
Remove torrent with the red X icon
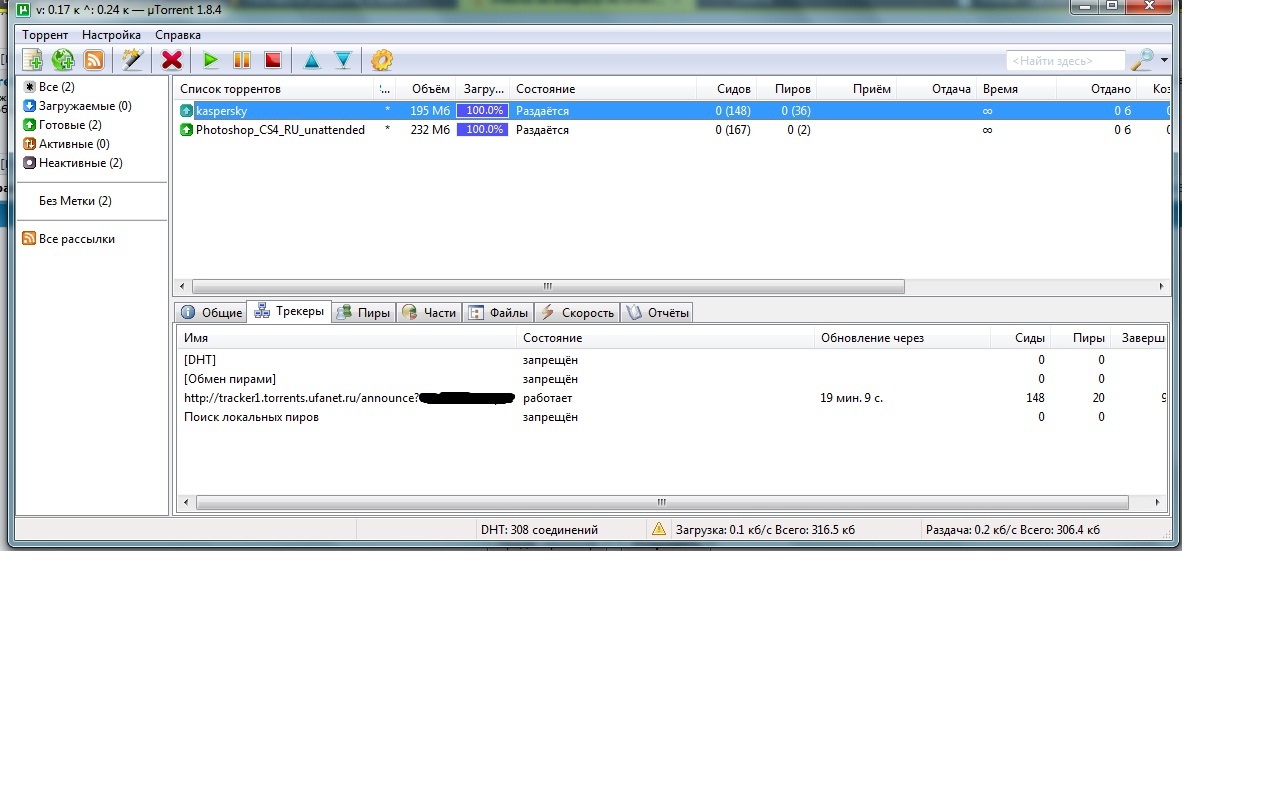point(172,60)
